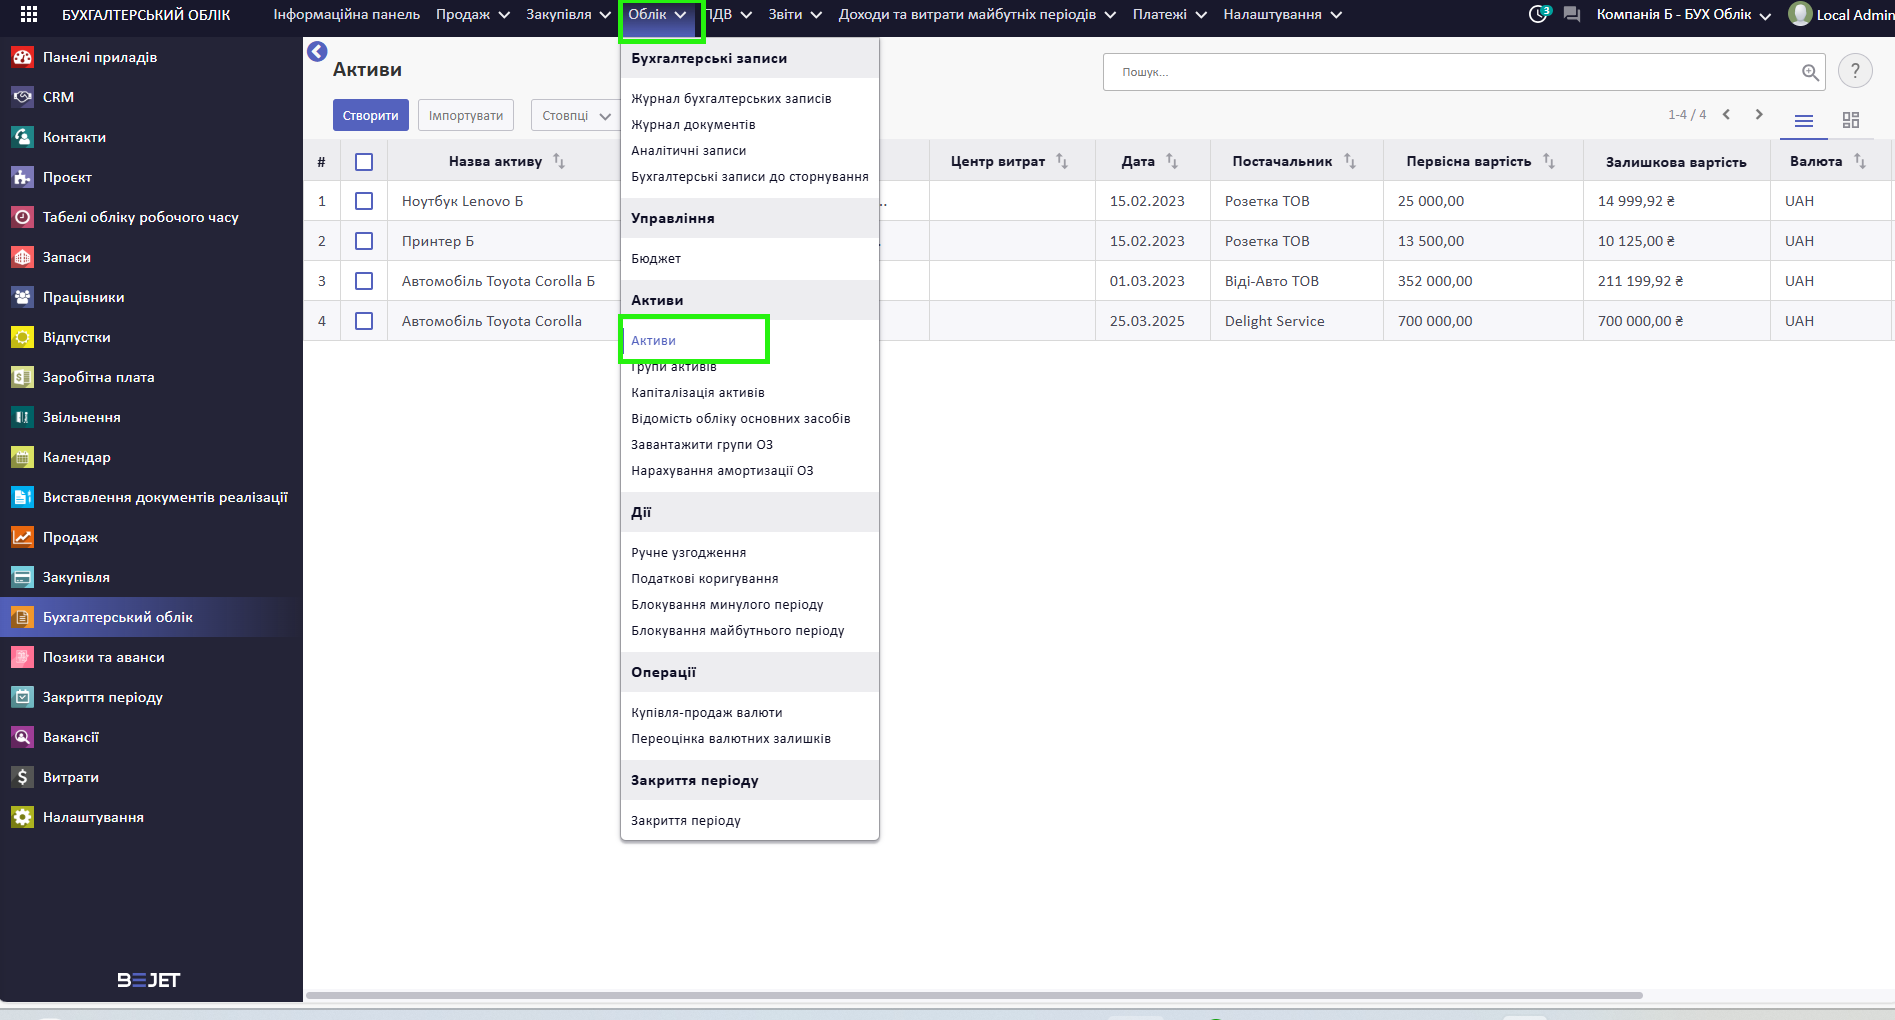Screen dimensions: 1895x1020
Task: Open Позики та аванси sidebar icon
Action: 22,657
